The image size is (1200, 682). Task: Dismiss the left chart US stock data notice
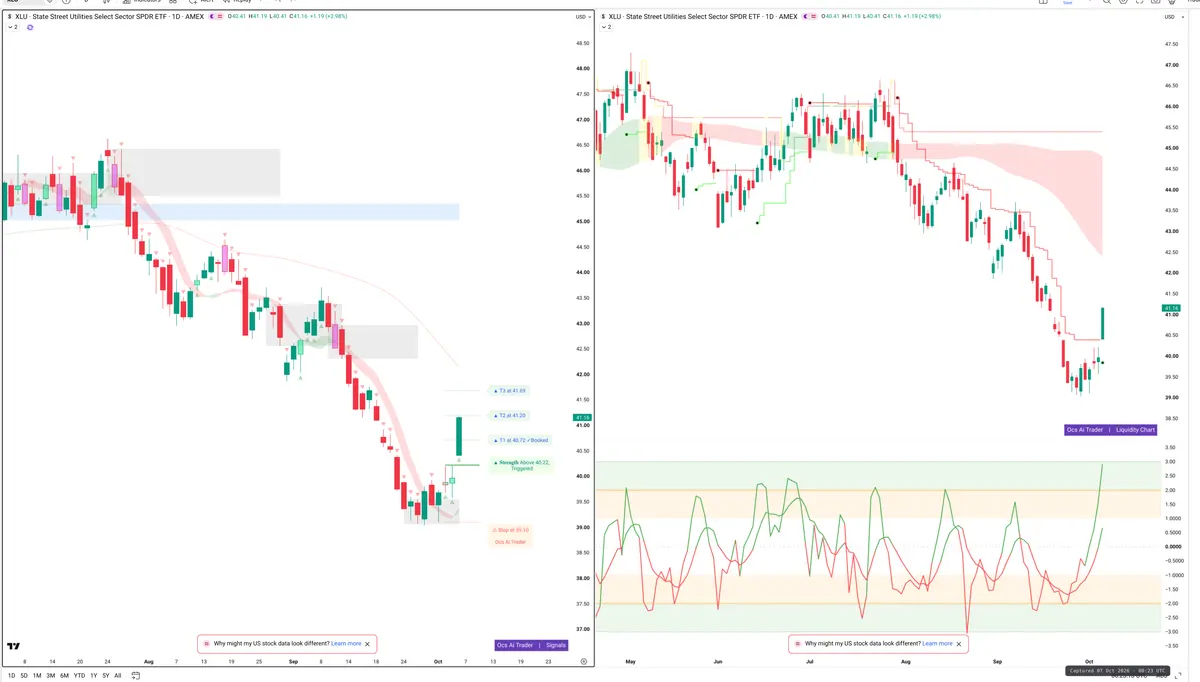pyautogui.click(x=368, y=644)
